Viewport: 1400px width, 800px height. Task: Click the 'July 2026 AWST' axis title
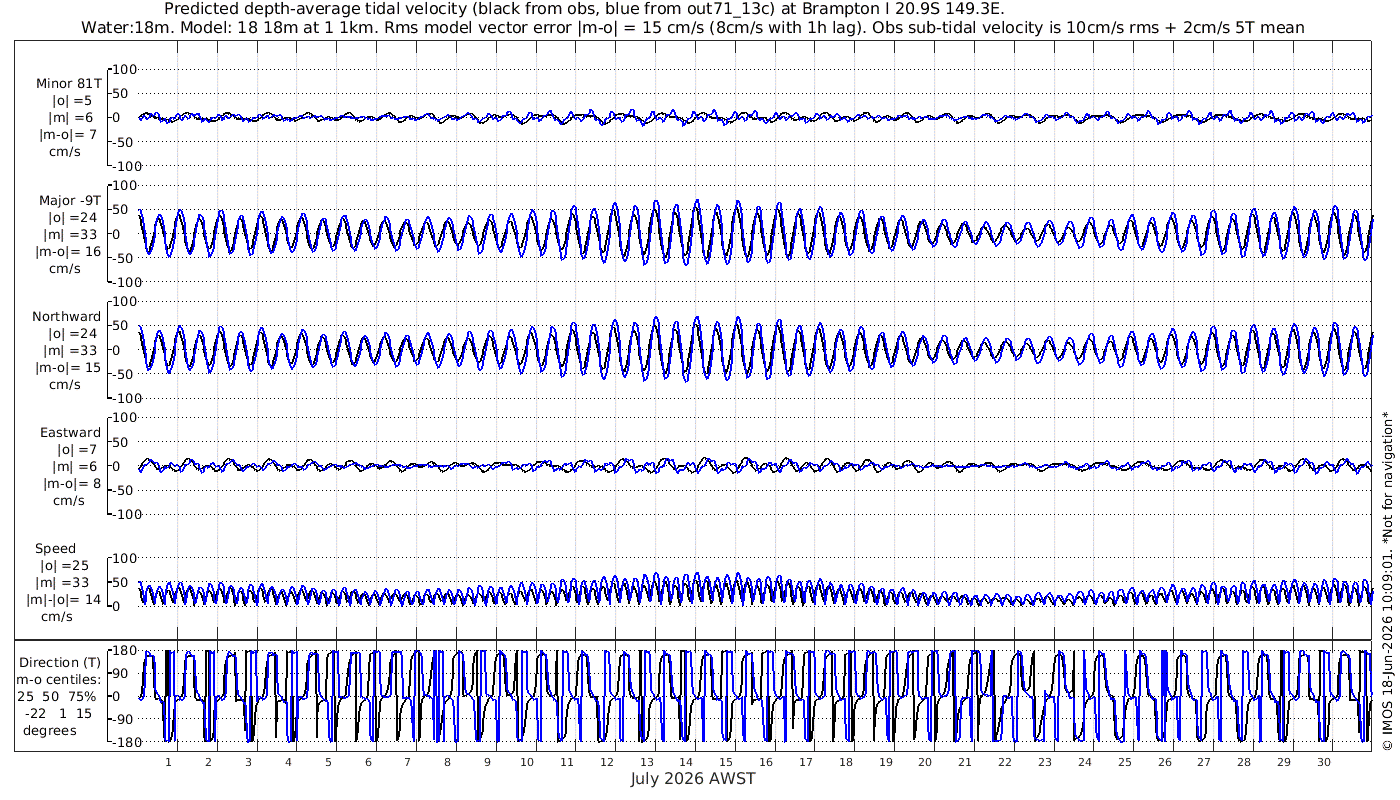click(693, 778)
